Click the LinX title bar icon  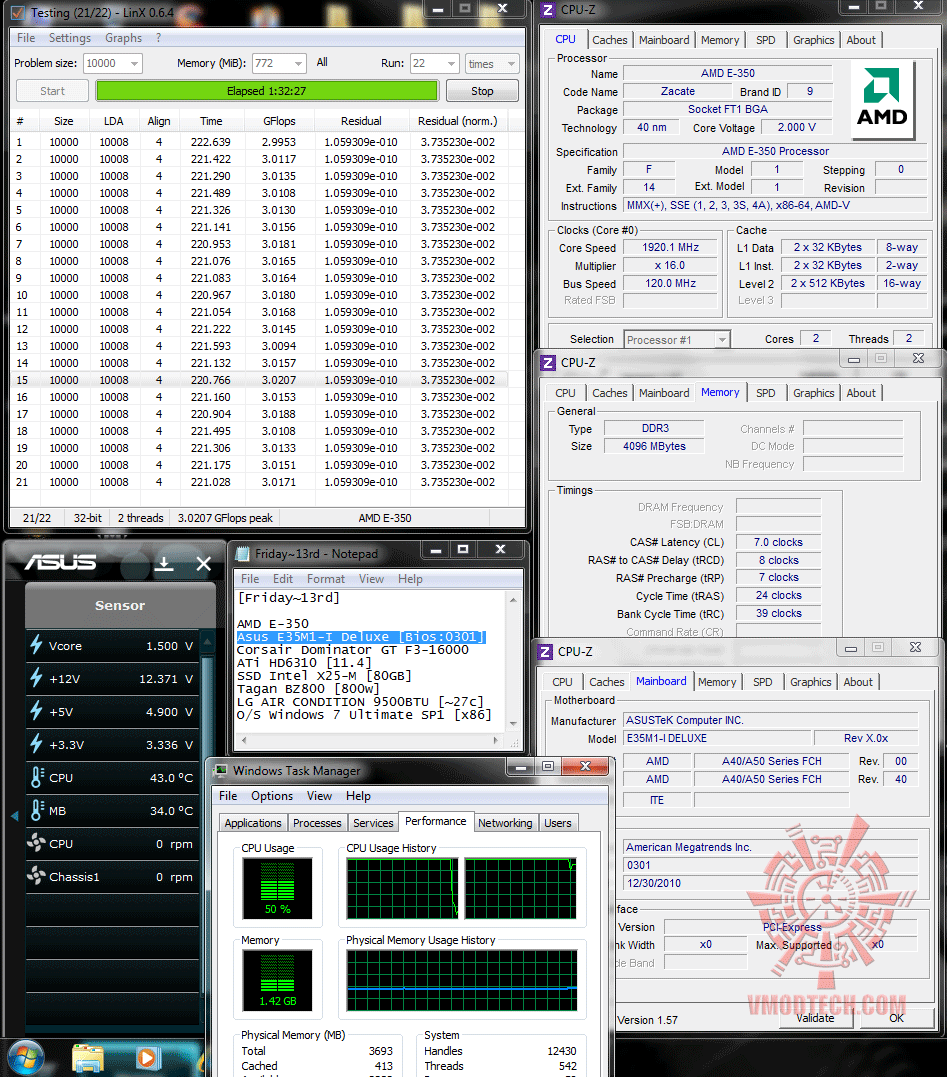pos(18,13)
